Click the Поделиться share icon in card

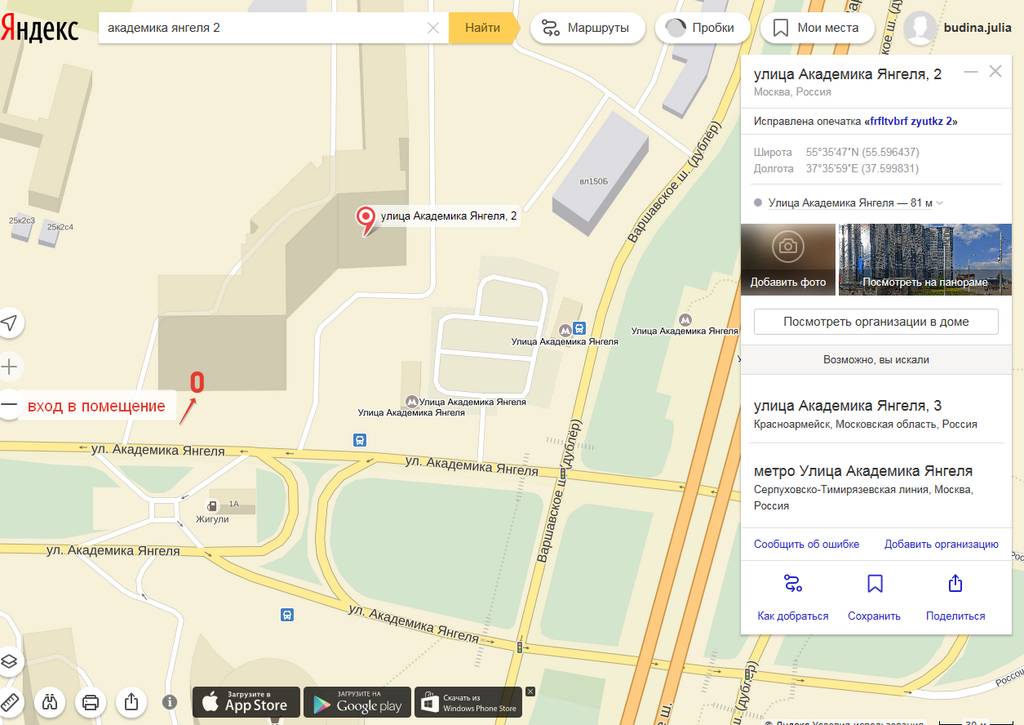955,583
